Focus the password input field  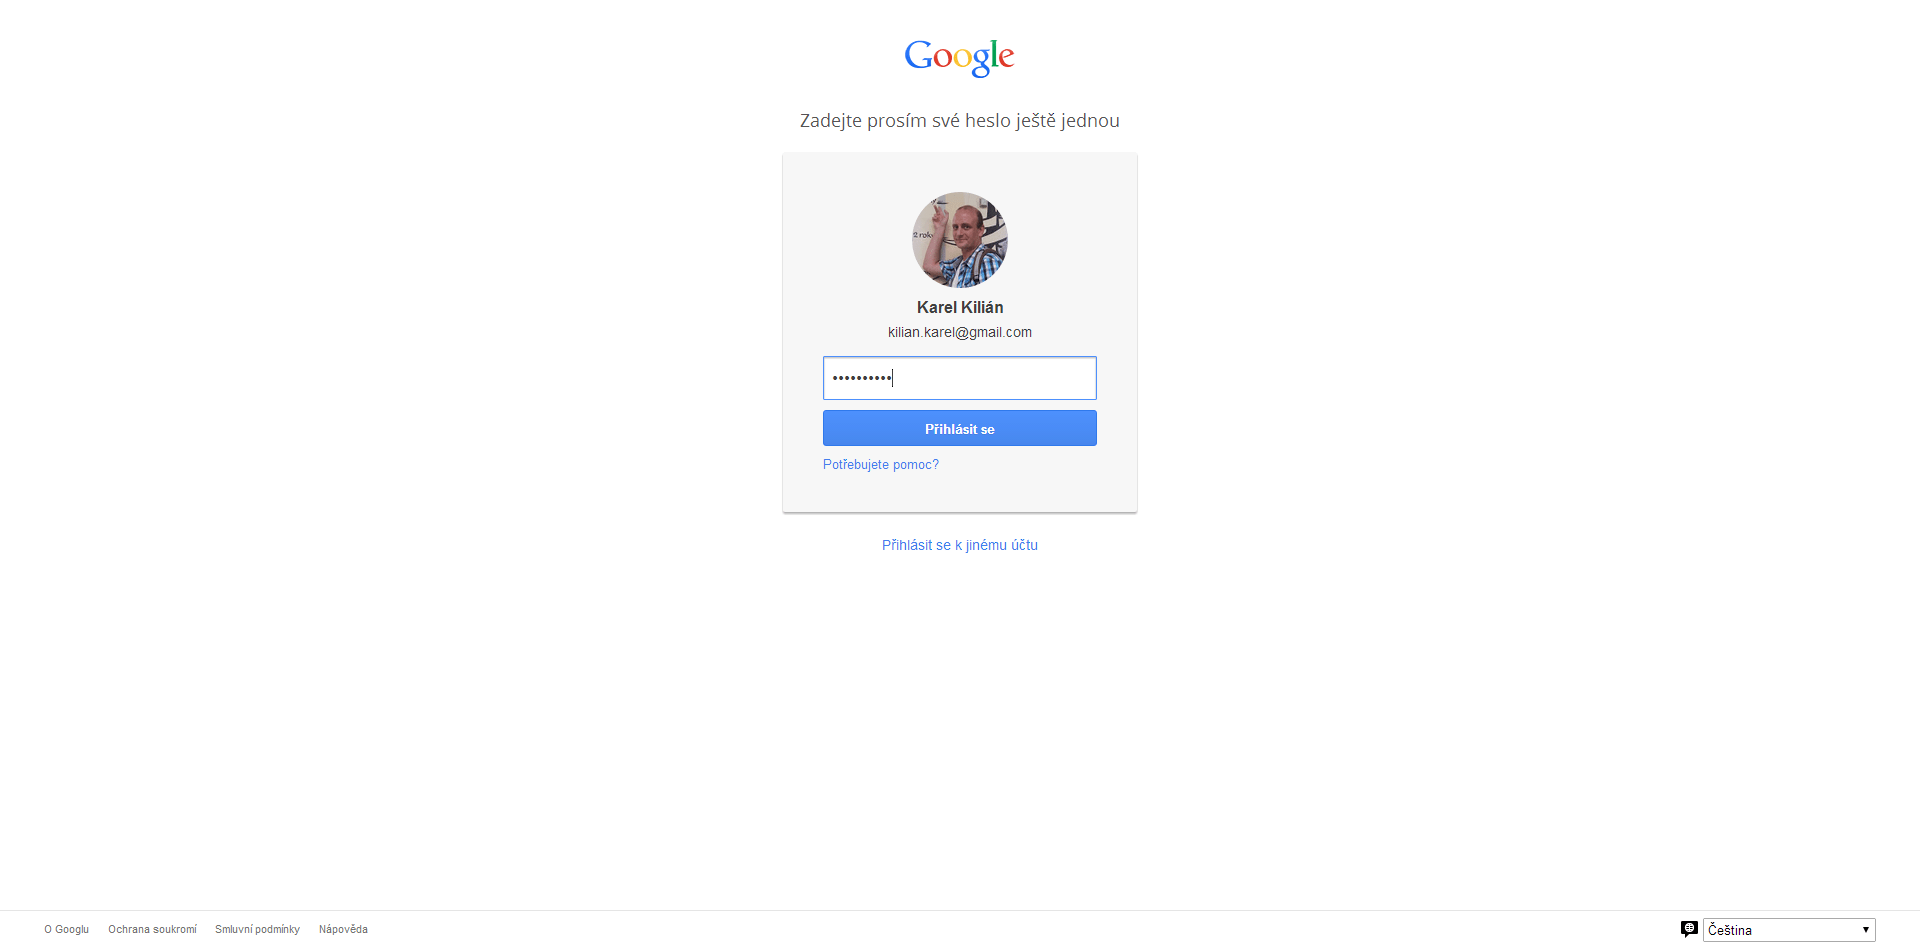960,378
